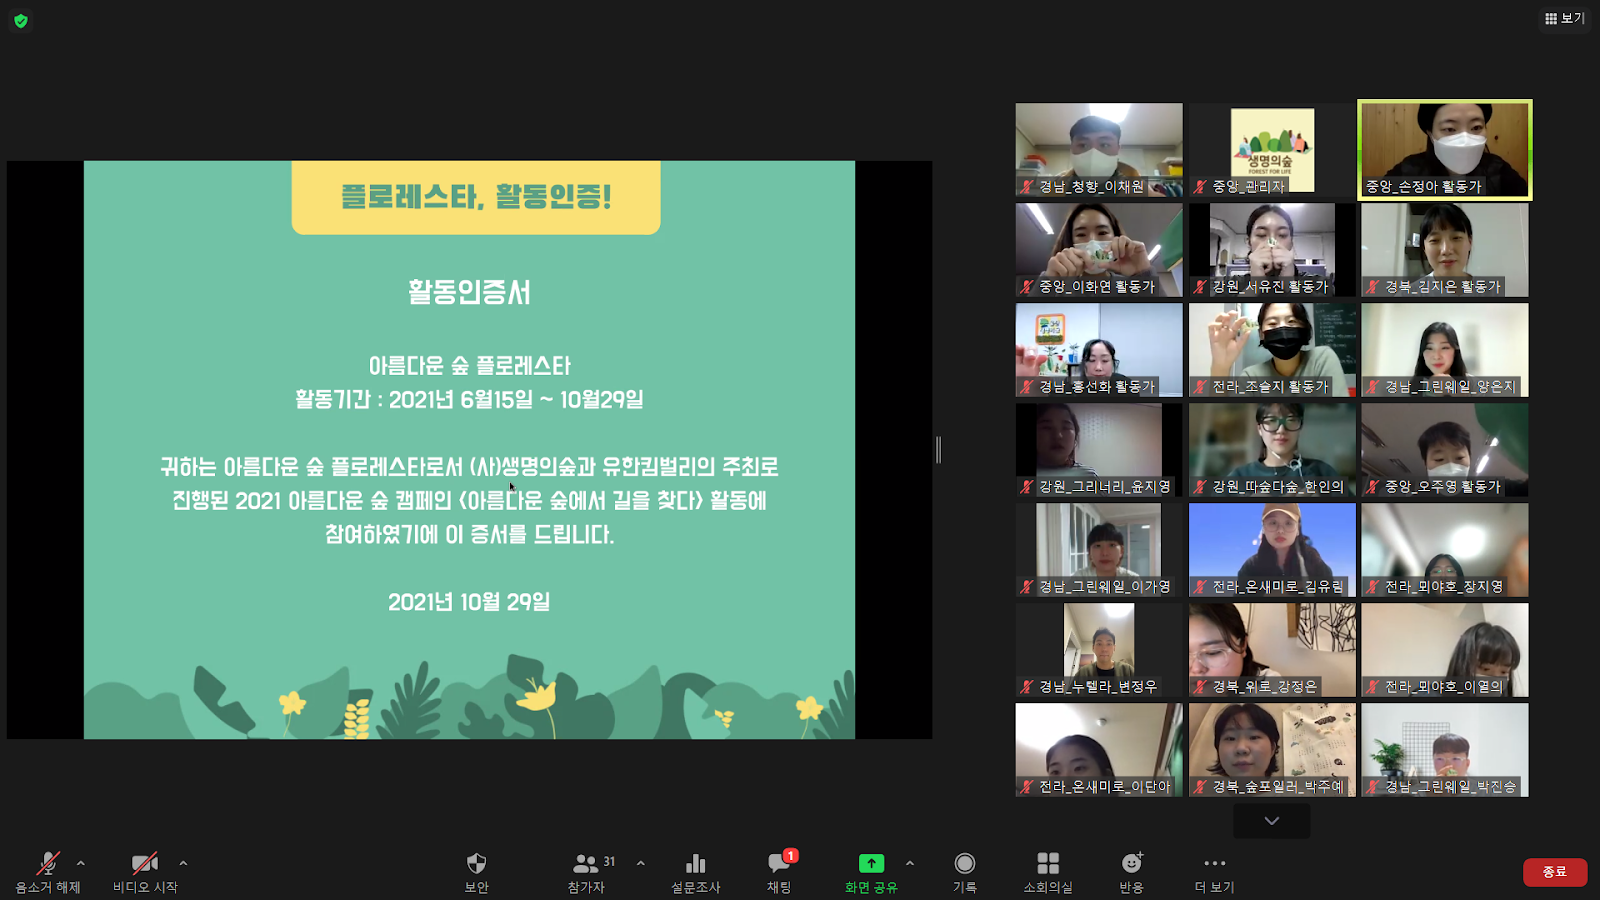Click the red 종료 end button
Viewport: 1600px width, 900px height.
[1554, 872]
